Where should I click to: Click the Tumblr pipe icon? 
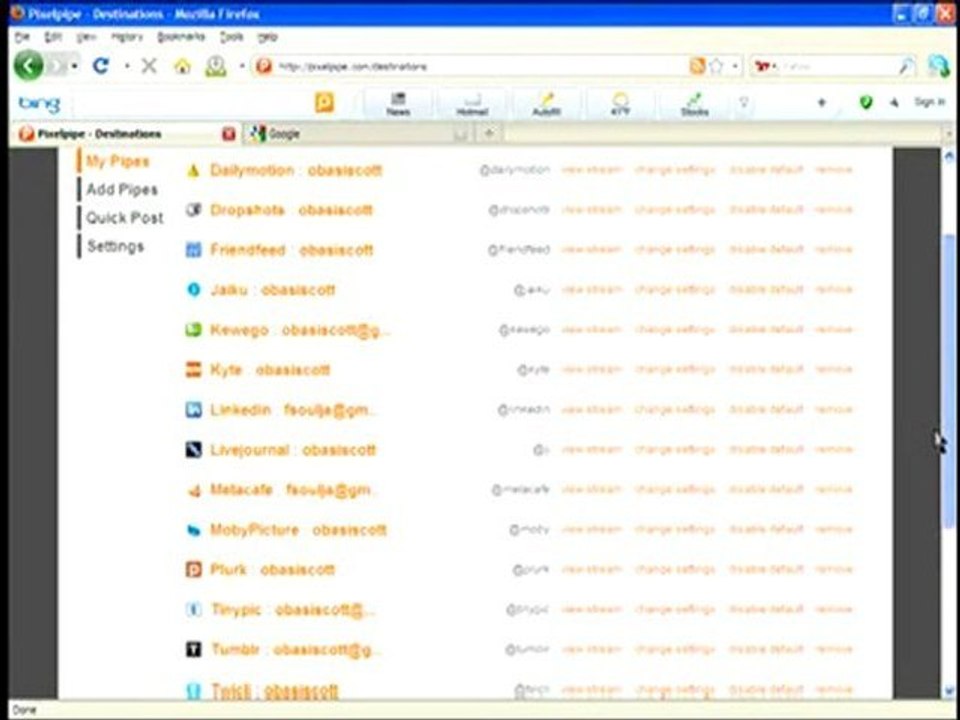click(x=193, y=650)
